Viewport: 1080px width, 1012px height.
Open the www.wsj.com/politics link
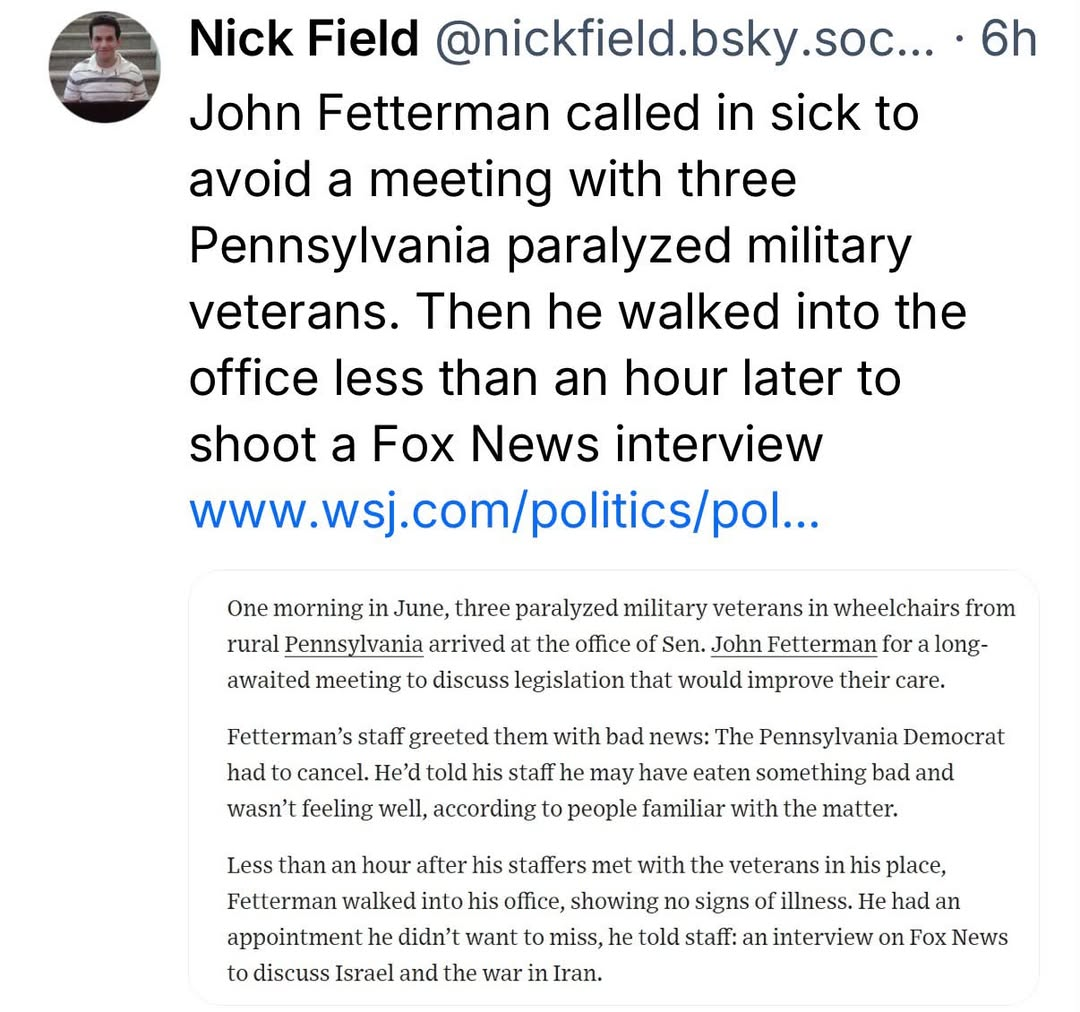point(504,511)
